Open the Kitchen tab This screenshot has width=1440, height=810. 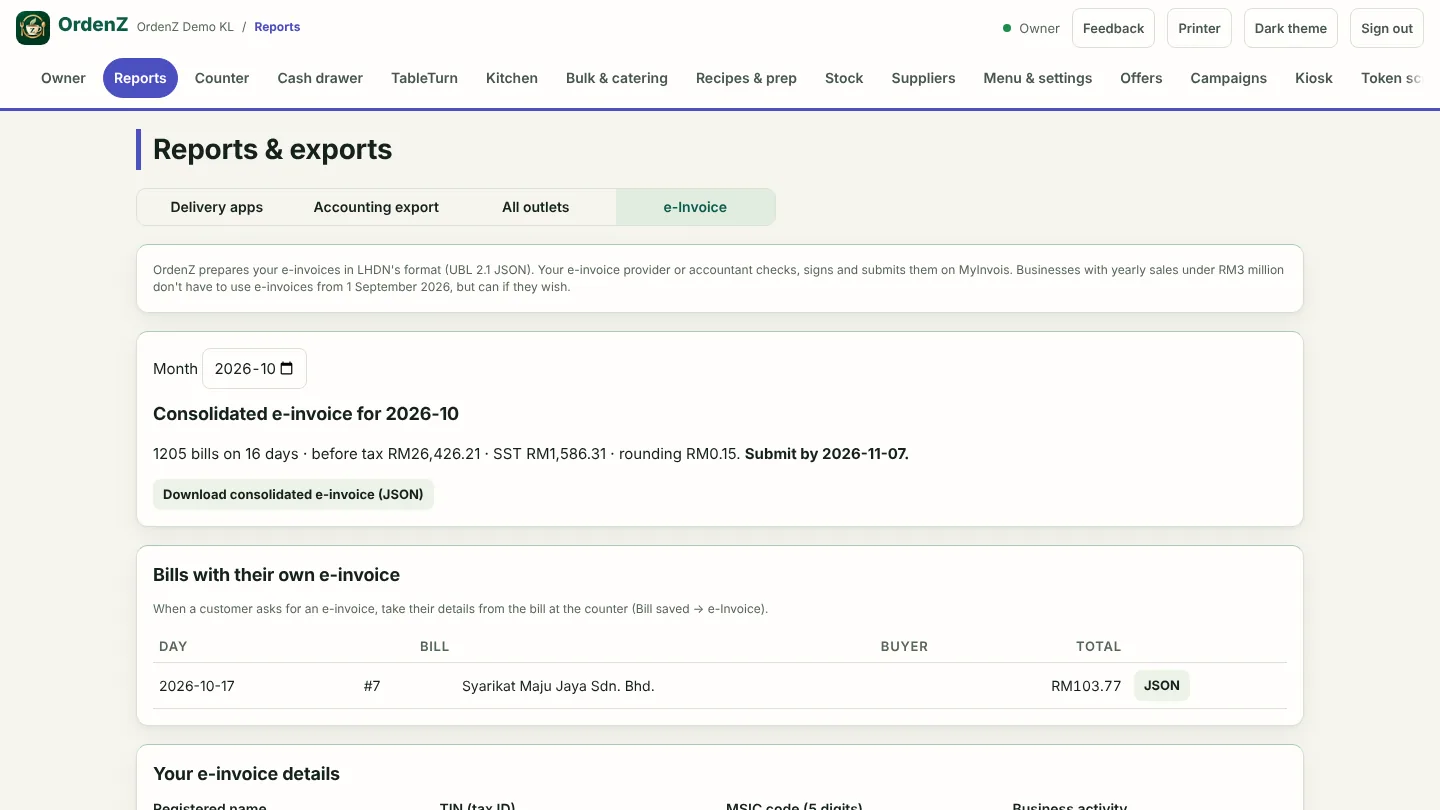pos(512,78)
